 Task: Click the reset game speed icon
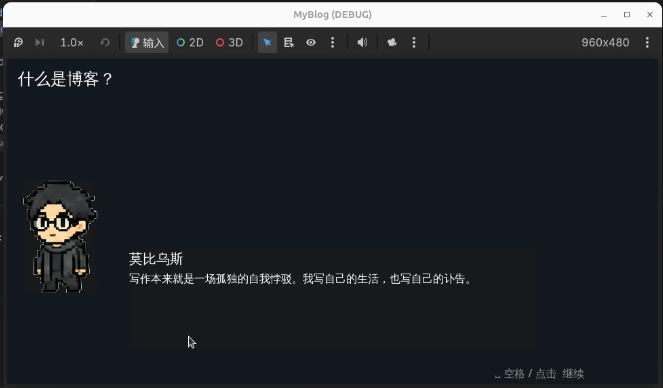coord(105,42)
